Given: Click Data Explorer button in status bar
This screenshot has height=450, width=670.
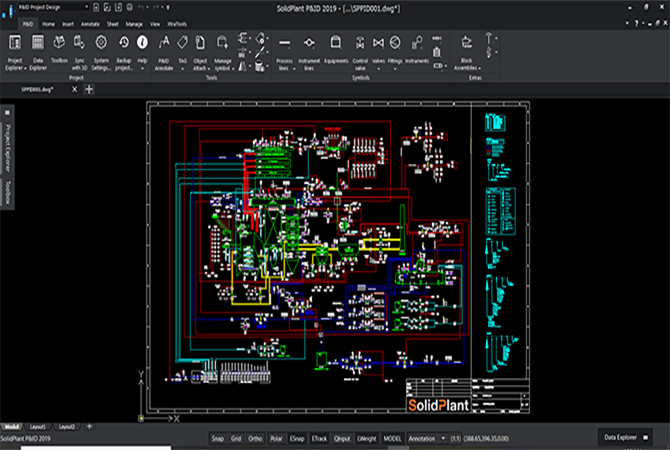Looking at the screenshot, I should [625, 437].
